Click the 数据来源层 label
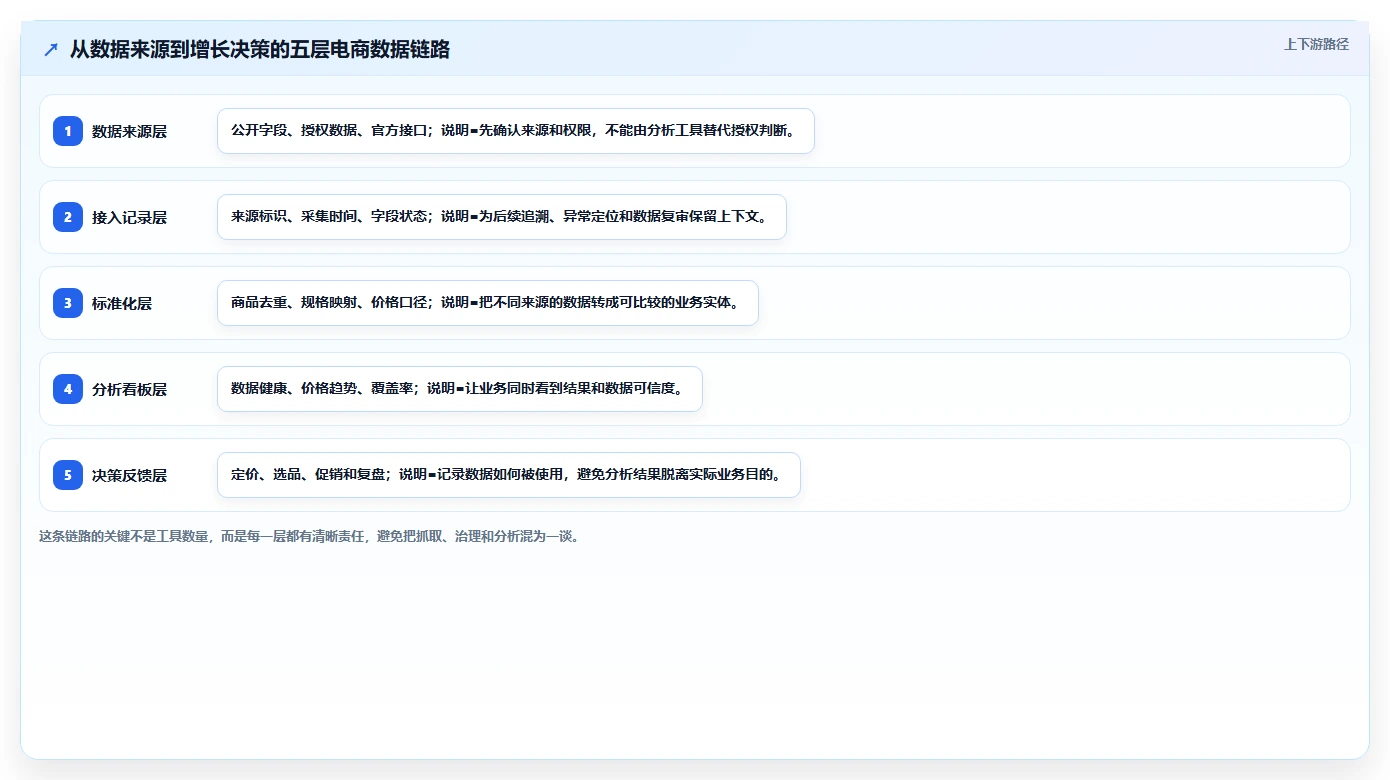The width and height of the screenshot is (1390, 780). click(129, 131)
